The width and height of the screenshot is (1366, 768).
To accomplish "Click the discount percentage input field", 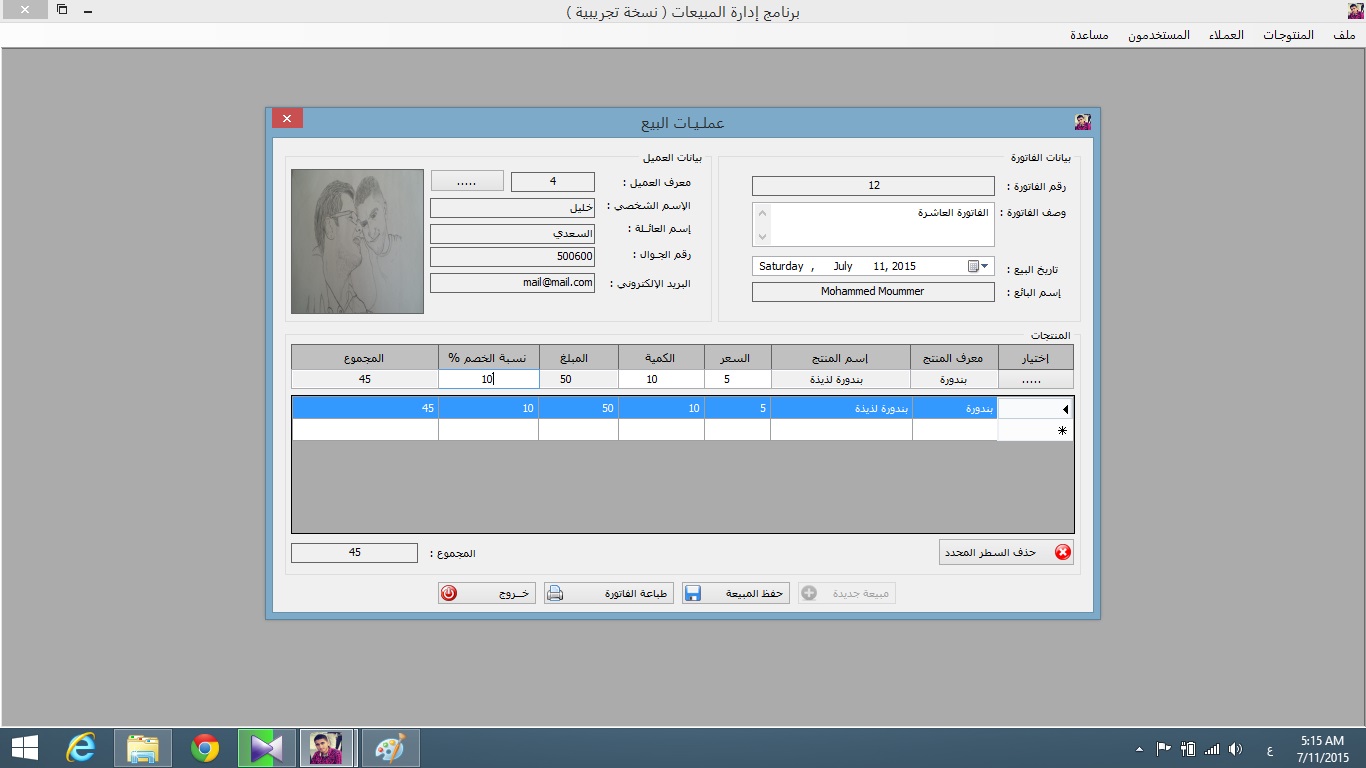I will [x=488, y=380].
